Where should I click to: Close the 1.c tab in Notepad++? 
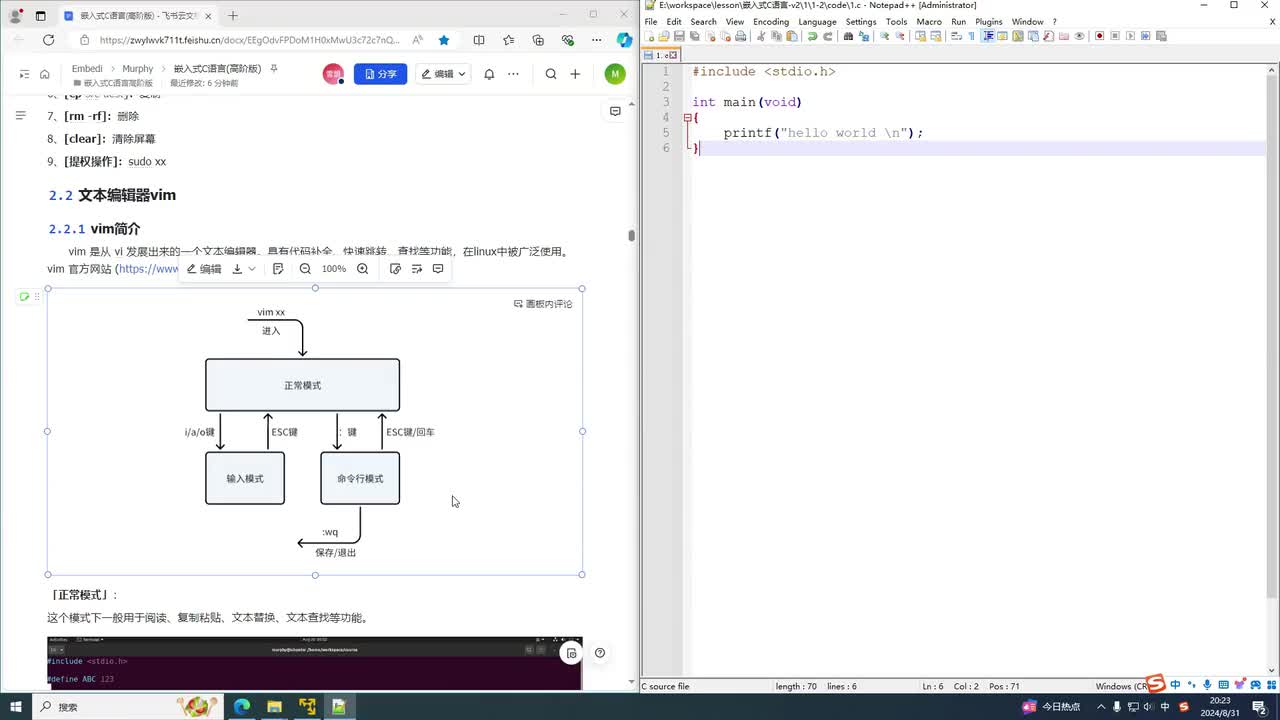click(674, 55)
